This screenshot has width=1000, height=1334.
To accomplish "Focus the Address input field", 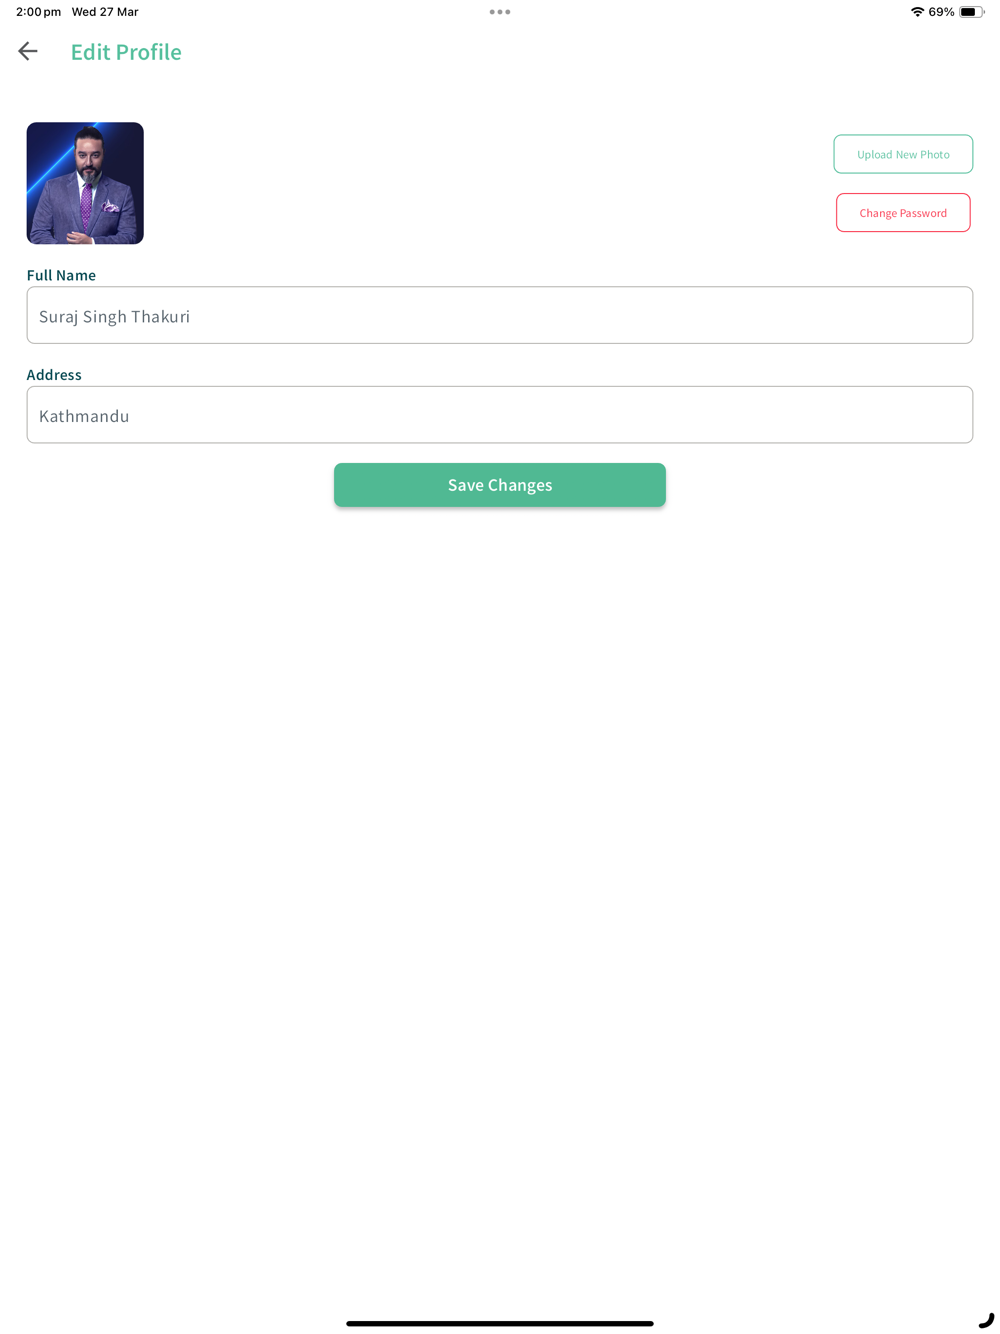I will click(x=500, y=415).
